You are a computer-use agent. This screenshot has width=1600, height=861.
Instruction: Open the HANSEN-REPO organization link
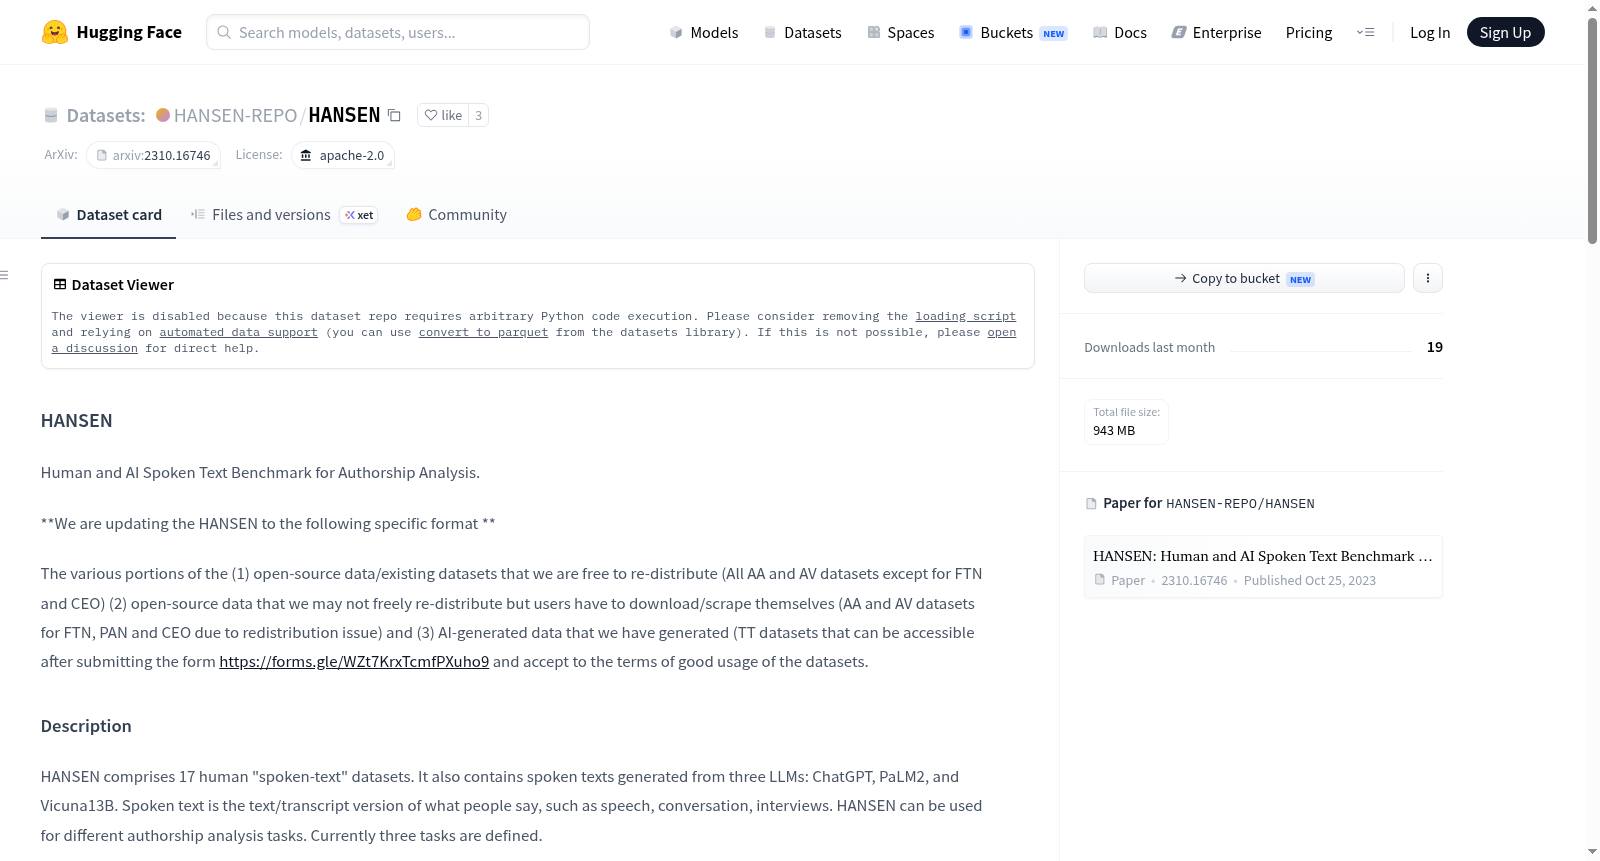[x=235, y=115]
